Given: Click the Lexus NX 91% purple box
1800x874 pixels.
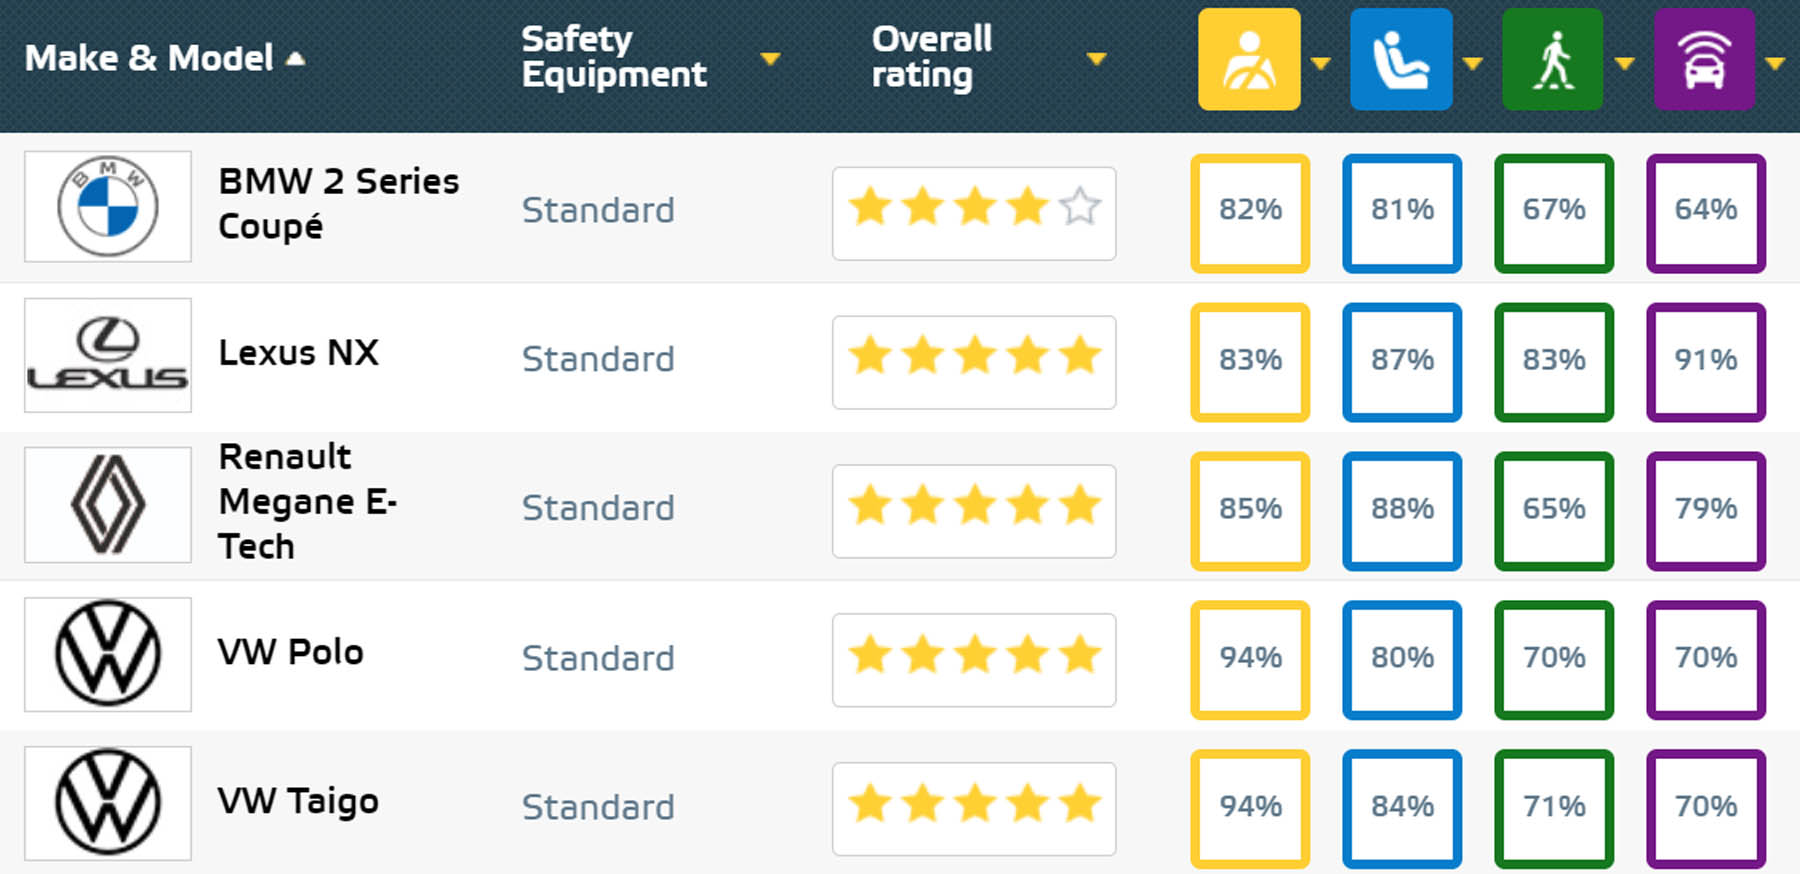Looking at the screenshot, I should pos(1705,361).
